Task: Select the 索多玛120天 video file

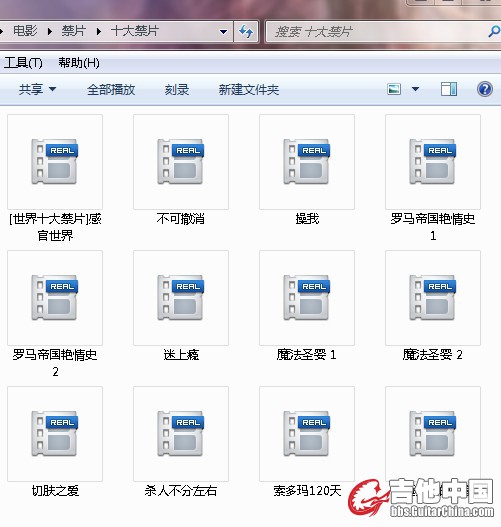Action: (307, 442)
